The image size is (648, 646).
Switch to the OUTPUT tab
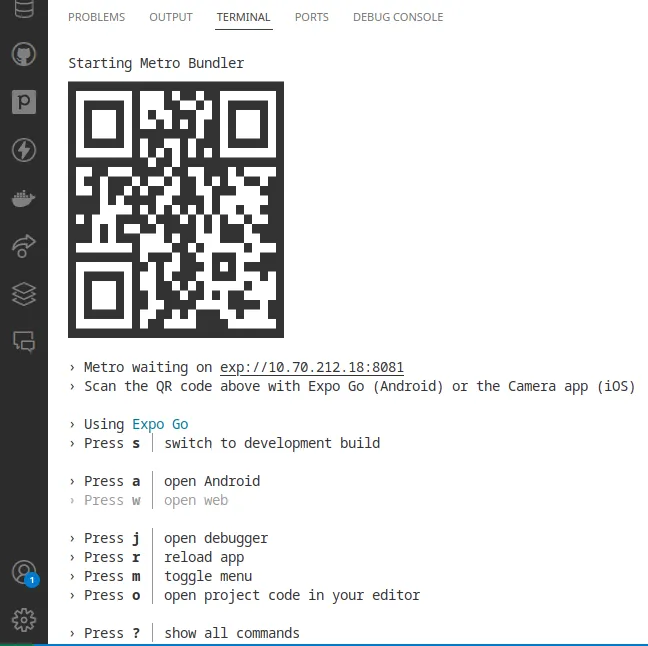tap(171, 17)
